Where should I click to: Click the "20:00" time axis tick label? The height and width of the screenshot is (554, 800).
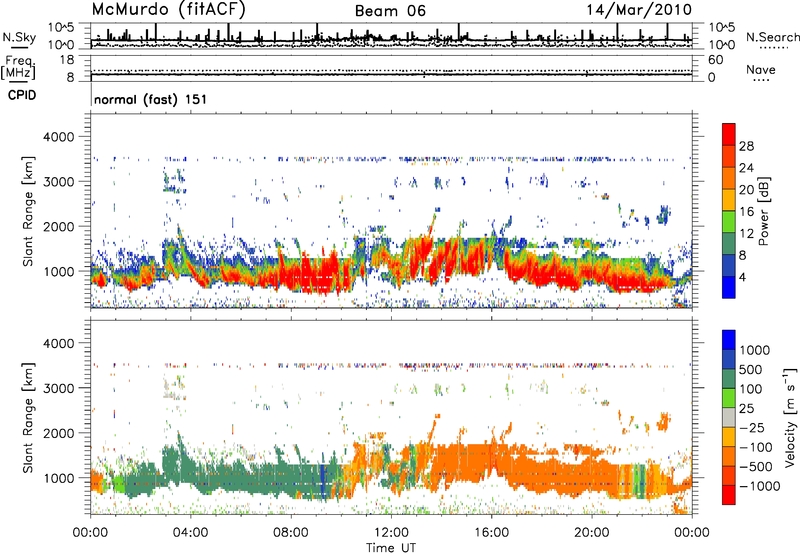(x=591, y=532)
